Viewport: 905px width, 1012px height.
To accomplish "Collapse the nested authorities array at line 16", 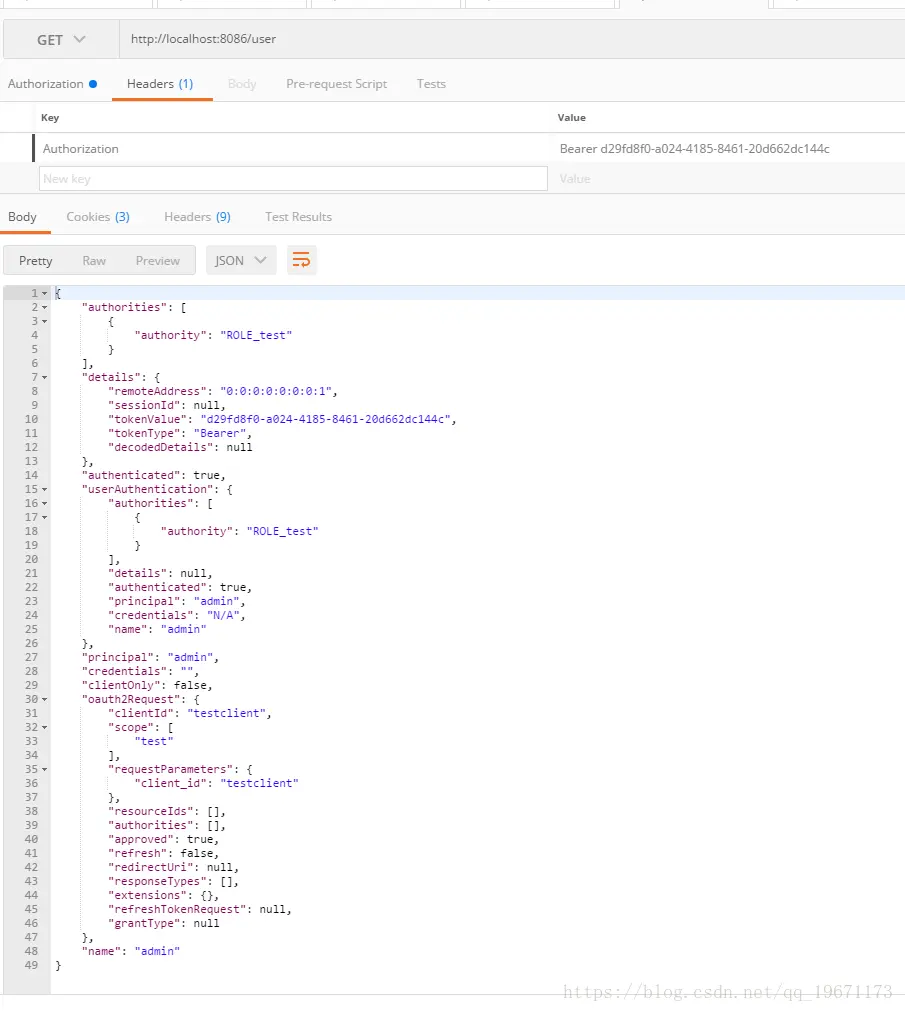I will pos(45,503).
